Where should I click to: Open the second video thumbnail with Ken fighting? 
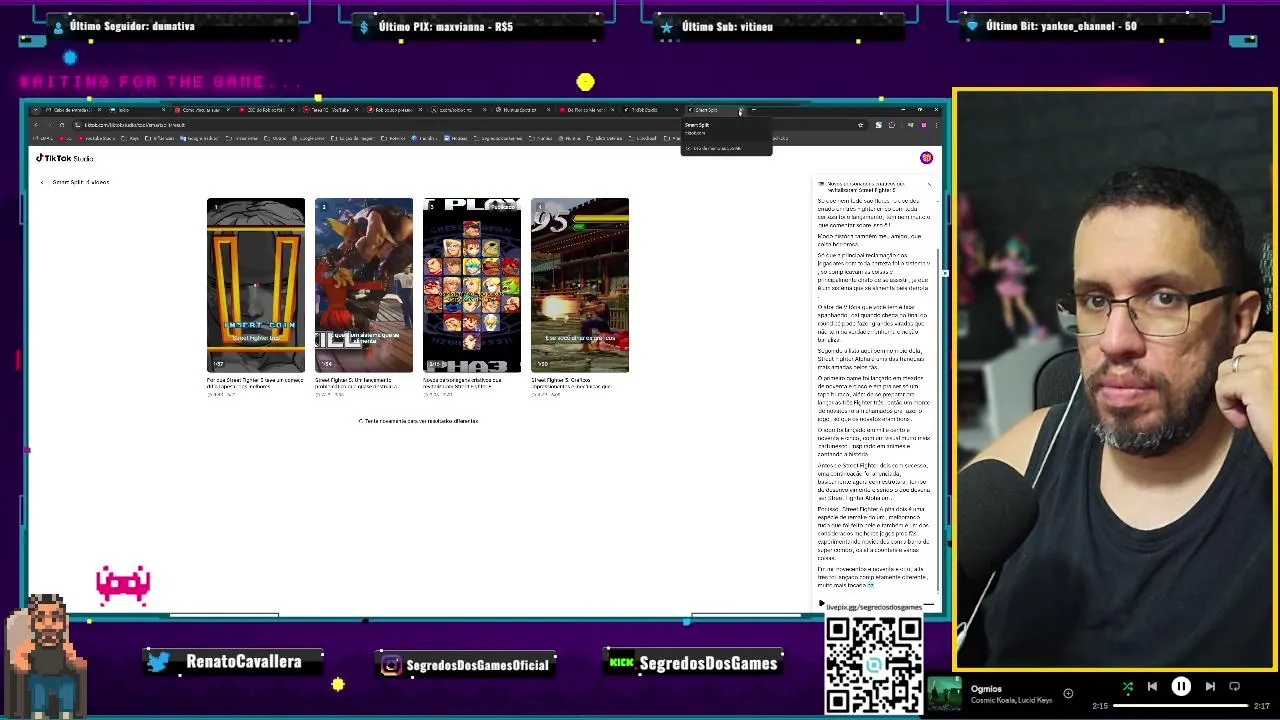click(364, 285)
